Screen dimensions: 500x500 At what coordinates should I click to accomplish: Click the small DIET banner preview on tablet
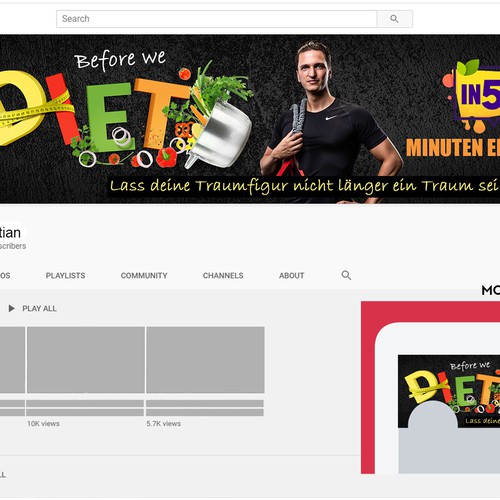click(449, 392)
